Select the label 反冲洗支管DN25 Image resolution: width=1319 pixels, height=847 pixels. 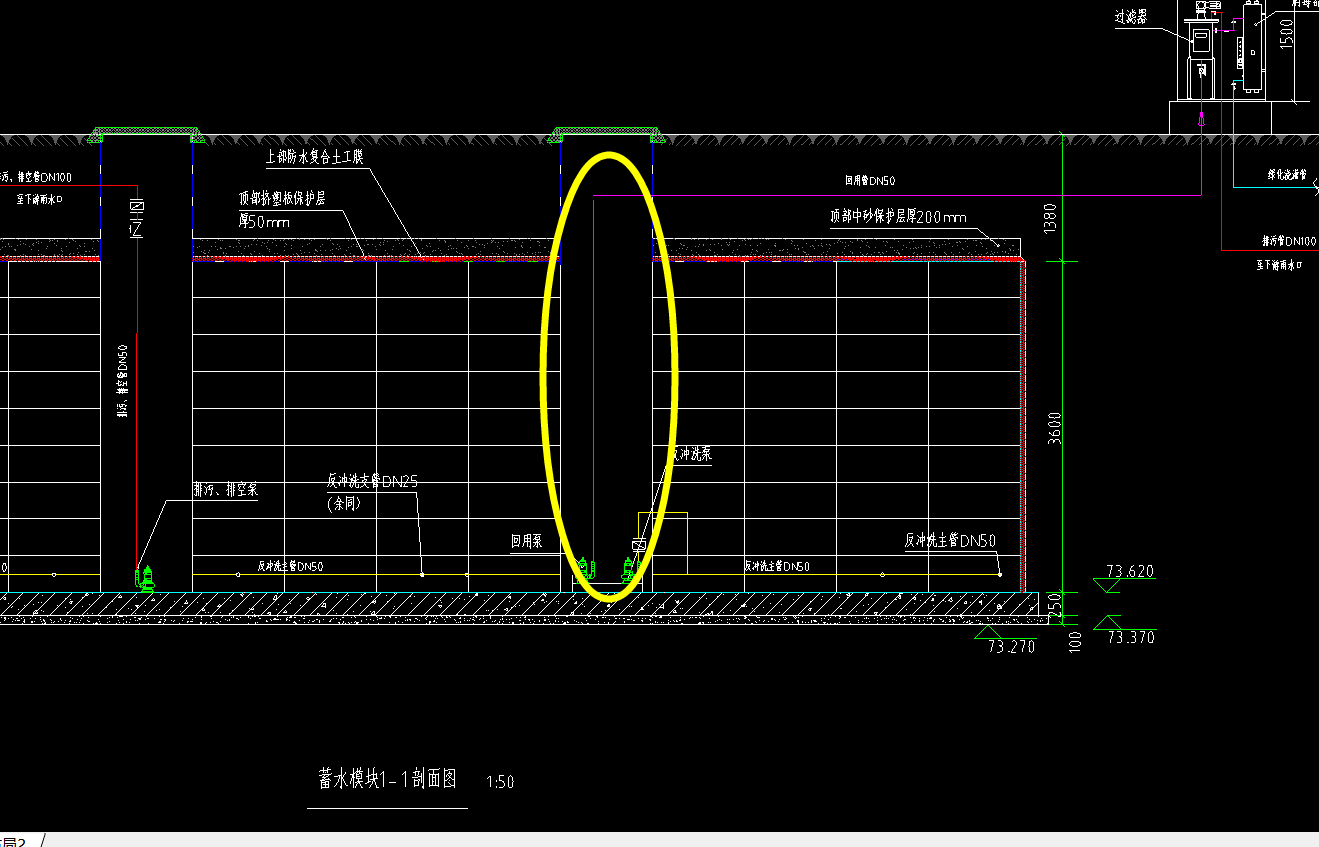click(372, 481)
